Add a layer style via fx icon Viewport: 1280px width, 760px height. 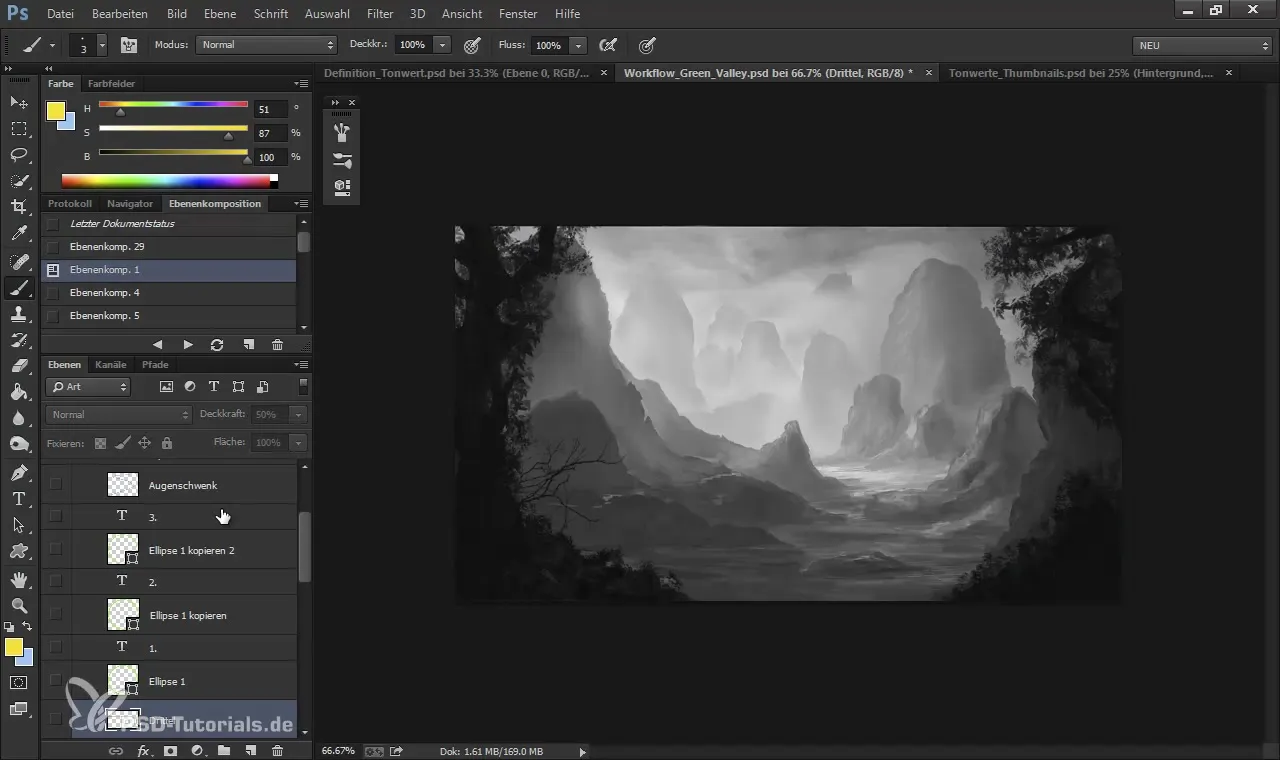[143, 750]
